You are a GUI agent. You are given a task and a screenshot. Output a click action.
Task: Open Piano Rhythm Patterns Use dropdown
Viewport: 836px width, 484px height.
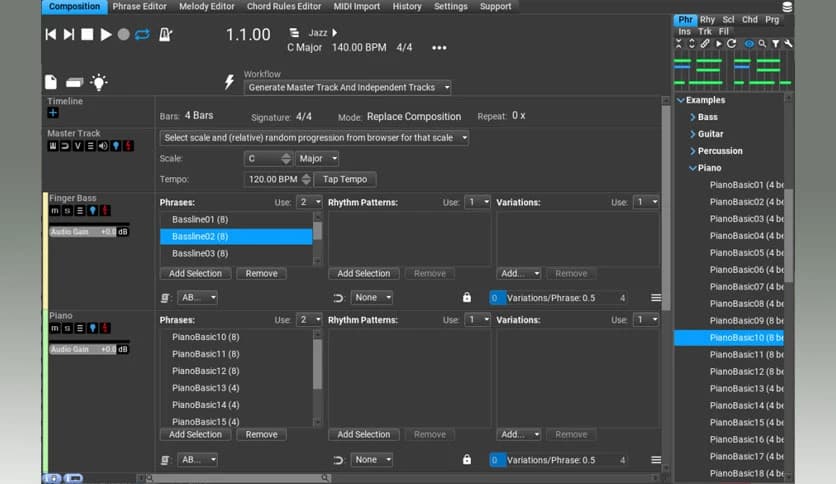pos(477,320)
